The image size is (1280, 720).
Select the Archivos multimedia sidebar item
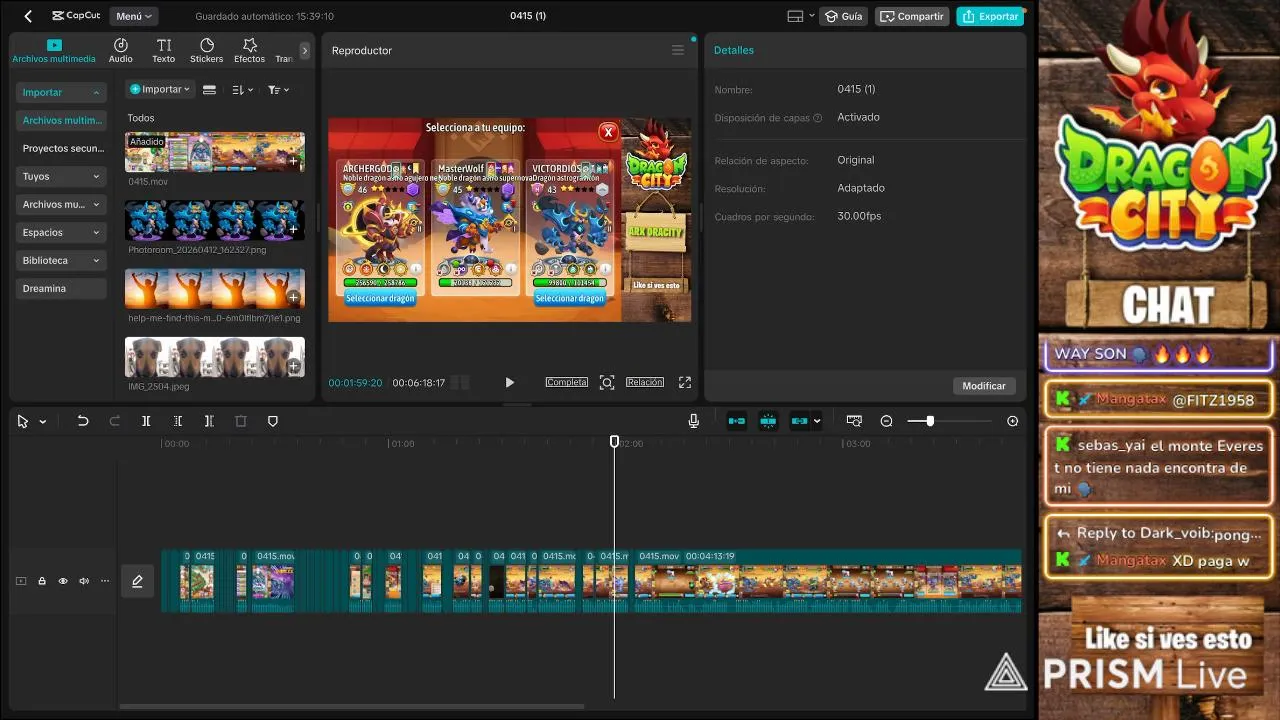click(x=61, y=120)
